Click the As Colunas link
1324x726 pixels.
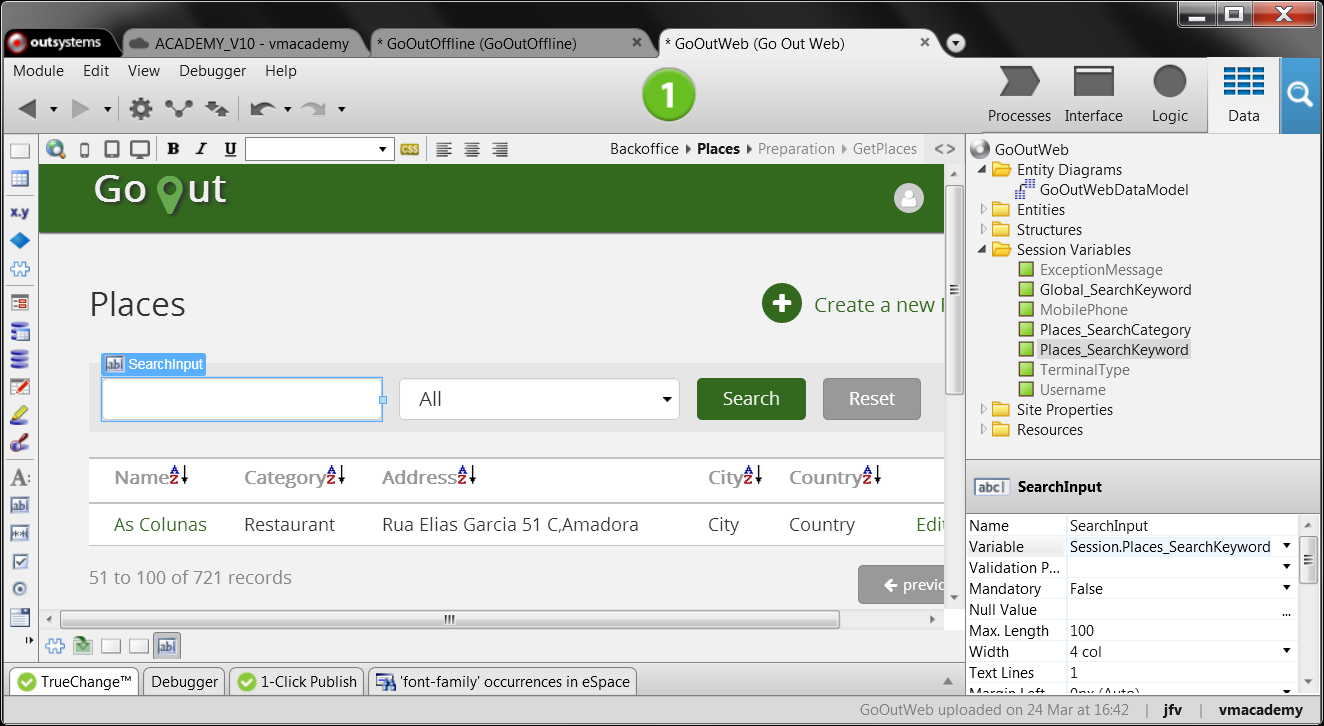coord(160,525)
